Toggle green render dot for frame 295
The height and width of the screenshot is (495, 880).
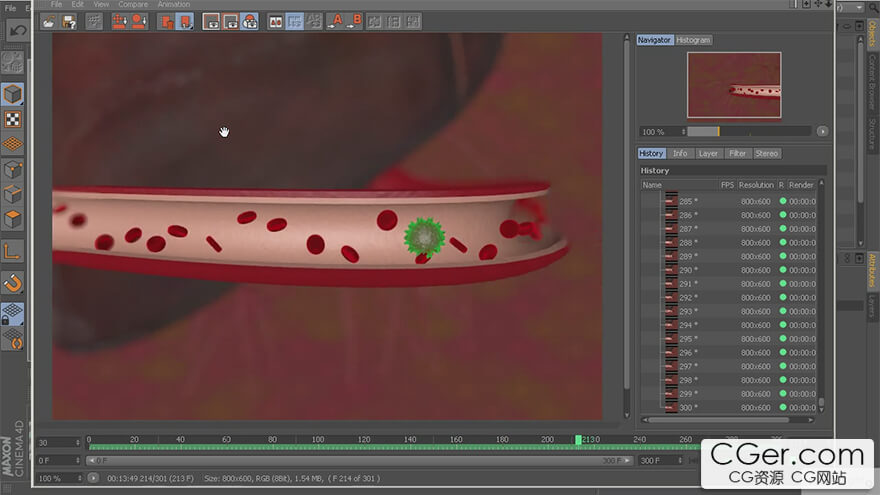tap(783, 339)
